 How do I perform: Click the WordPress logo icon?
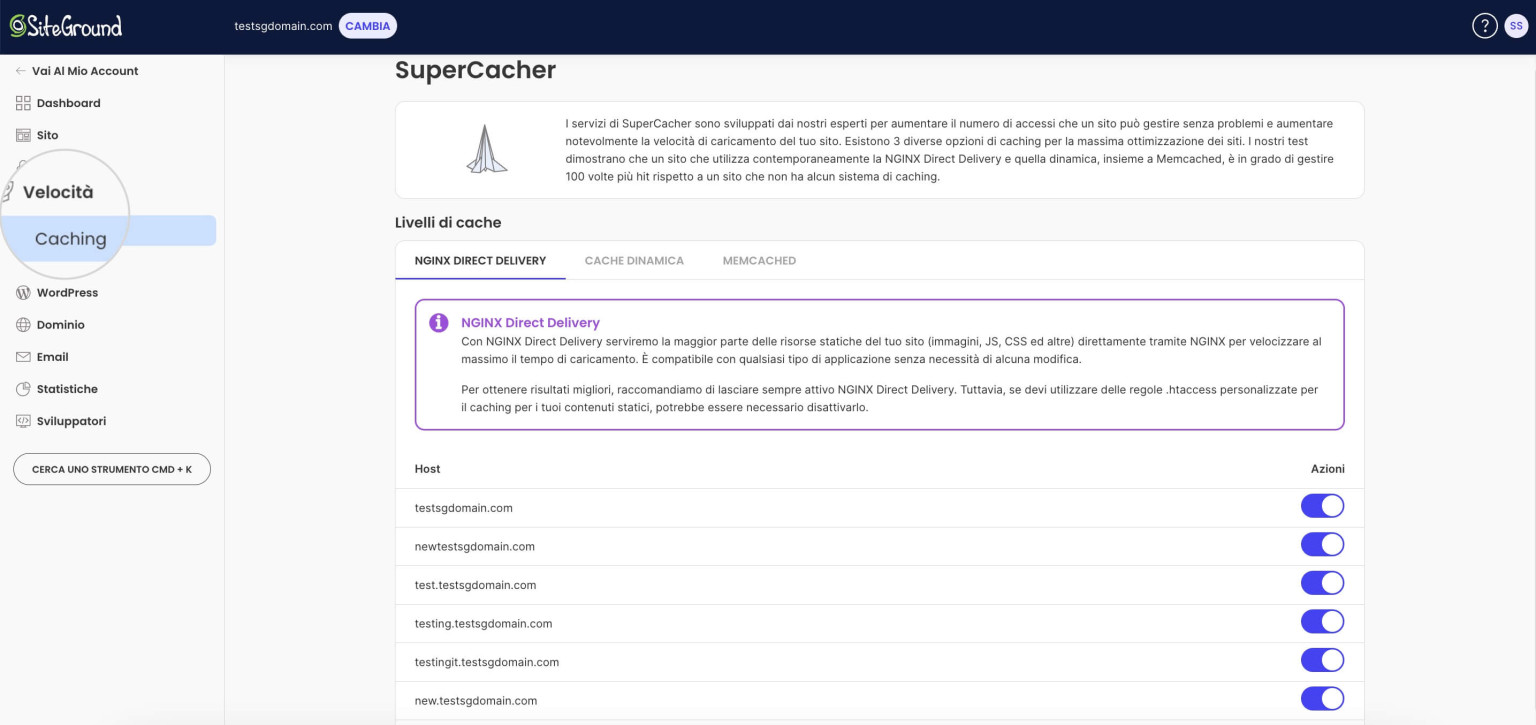[x=23, y=293]
